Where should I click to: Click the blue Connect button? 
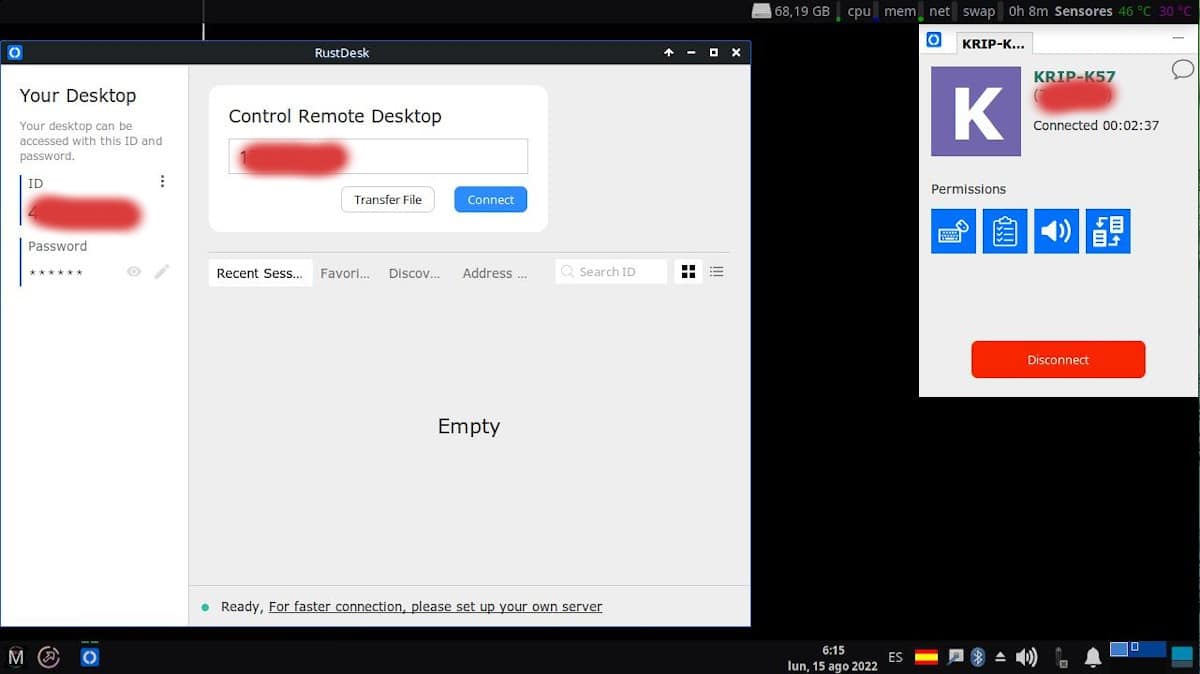pyautogui.click(x=491, y=200)
